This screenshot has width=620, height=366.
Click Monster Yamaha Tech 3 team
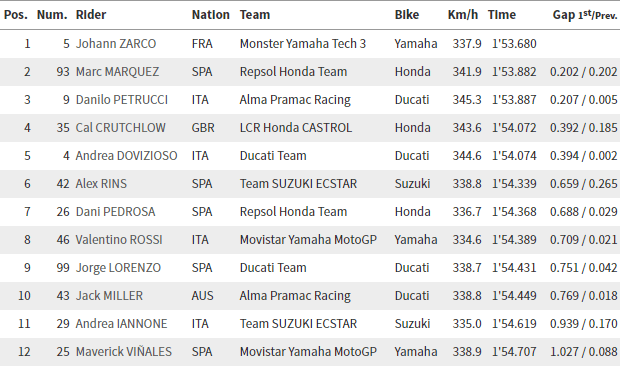303,43
